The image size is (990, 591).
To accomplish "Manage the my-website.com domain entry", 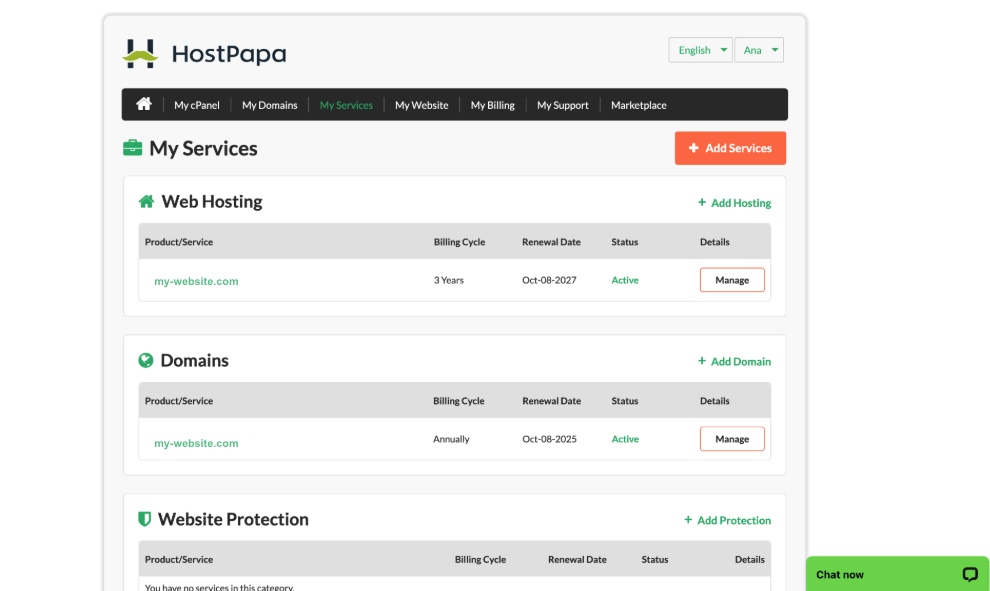I will pos(732,439).
